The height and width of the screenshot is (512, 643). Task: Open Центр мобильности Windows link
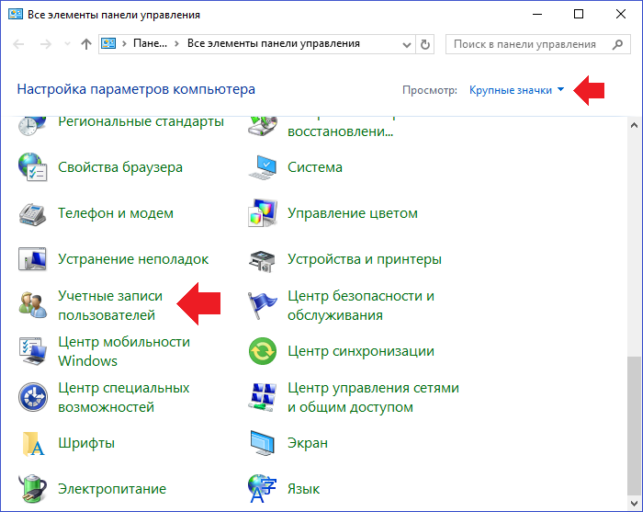(x=124, y=351)
